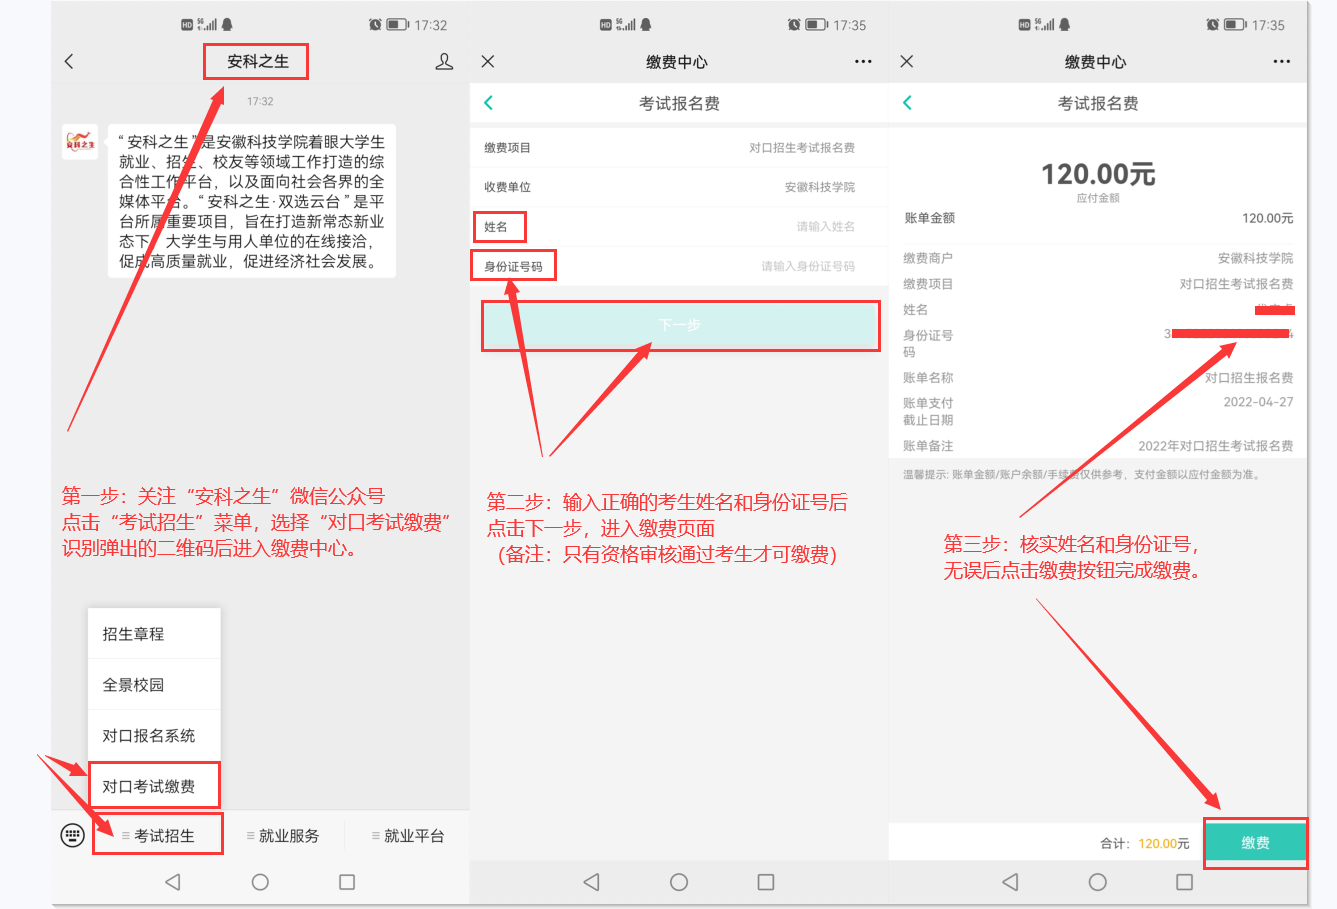Open the profile icon in 安科之生 chat header
The height and width of the screenshot is (909, 1337).
click(444, 62)
